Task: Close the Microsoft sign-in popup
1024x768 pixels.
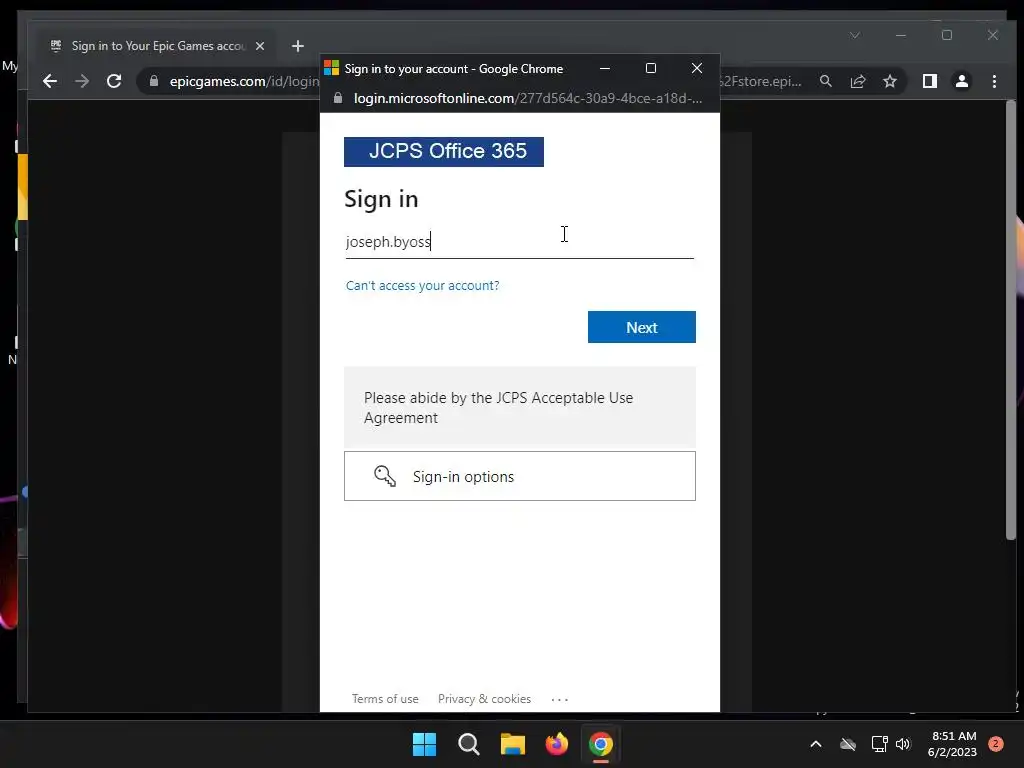Action: click(x=697, y=68)
